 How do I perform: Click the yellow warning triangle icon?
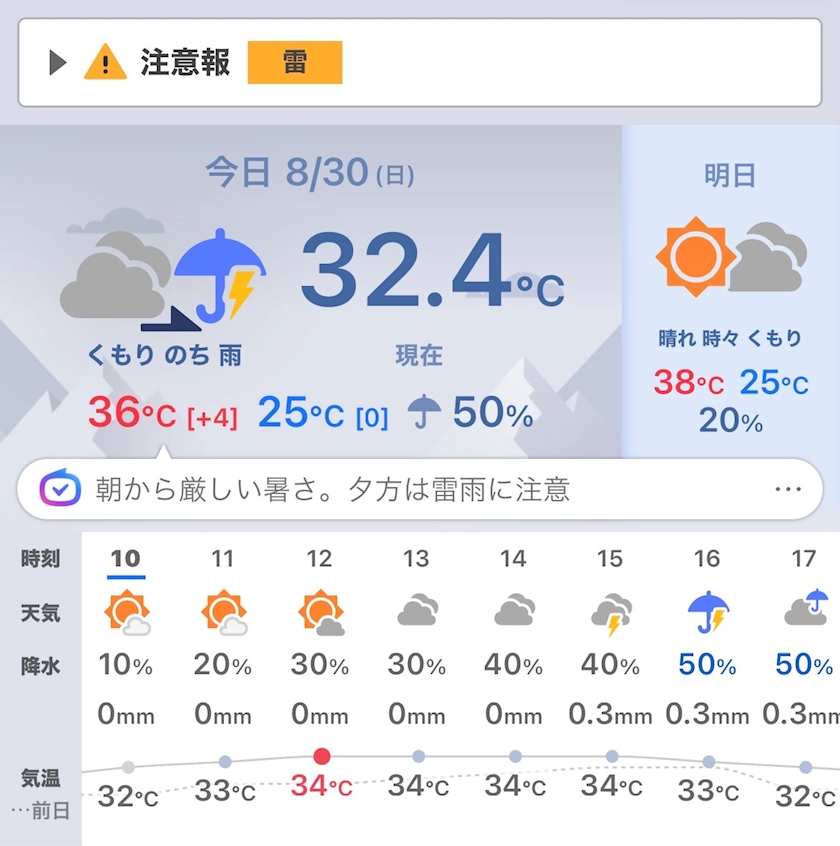tap(105, 62)
